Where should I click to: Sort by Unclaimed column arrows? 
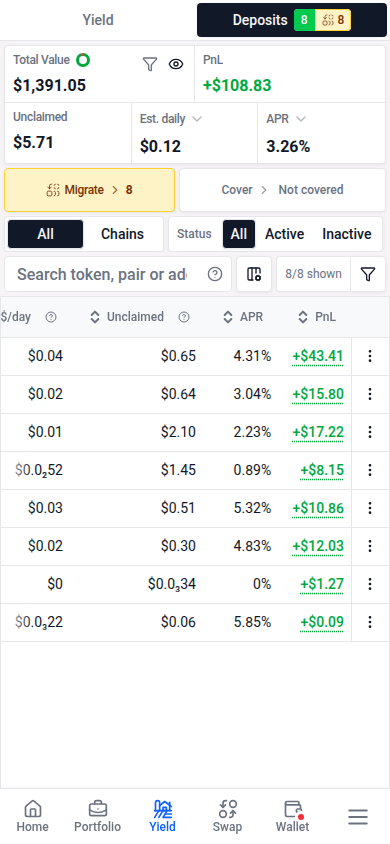pos(95,317)
